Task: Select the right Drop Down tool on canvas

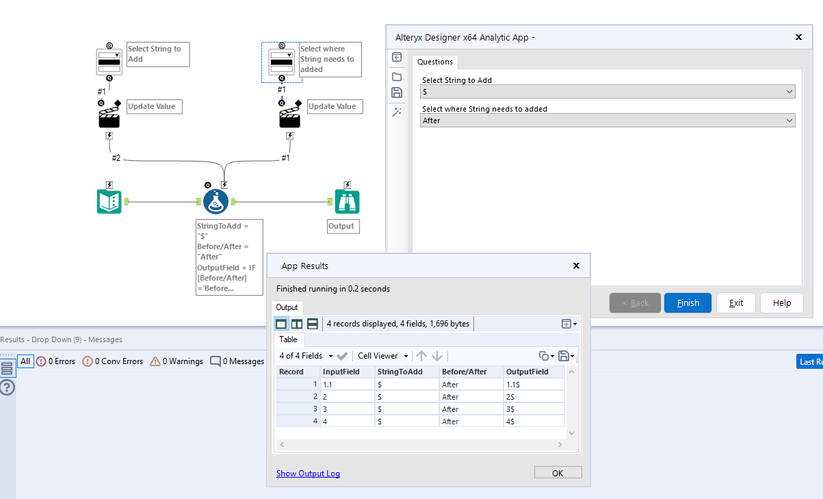Action: [x=282, y=62]
